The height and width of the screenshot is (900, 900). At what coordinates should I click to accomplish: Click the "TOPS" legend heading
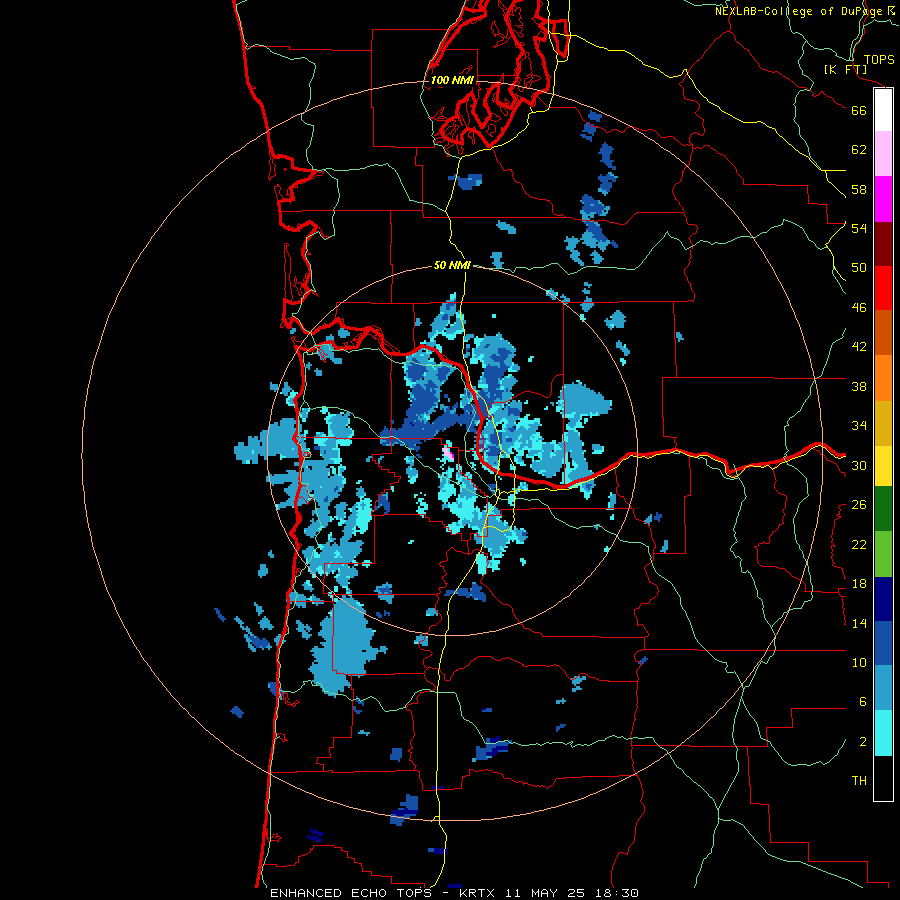tap(879, 59)
